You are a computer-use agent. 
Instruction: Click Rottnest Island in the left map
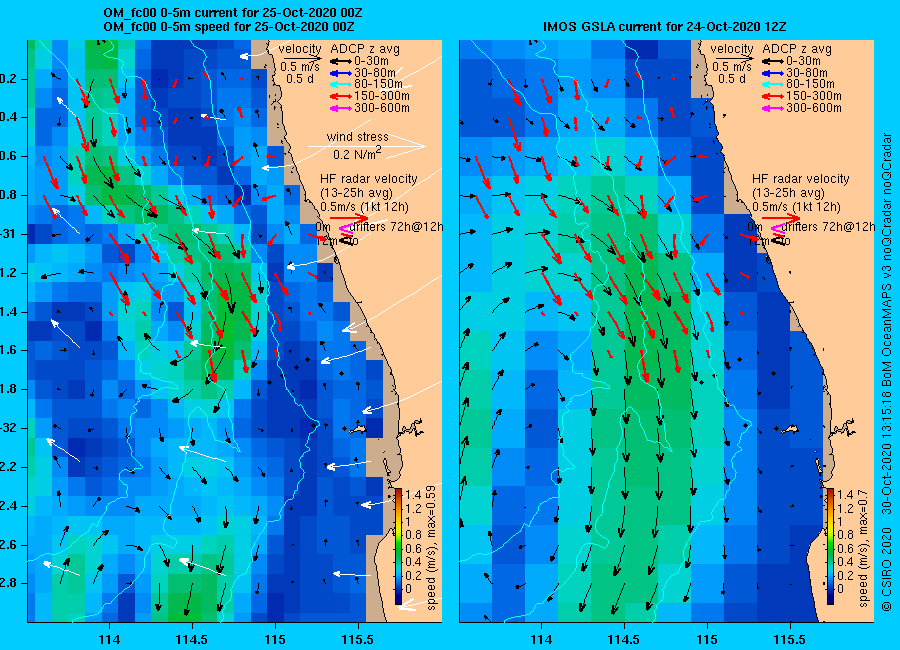point(360,428)
